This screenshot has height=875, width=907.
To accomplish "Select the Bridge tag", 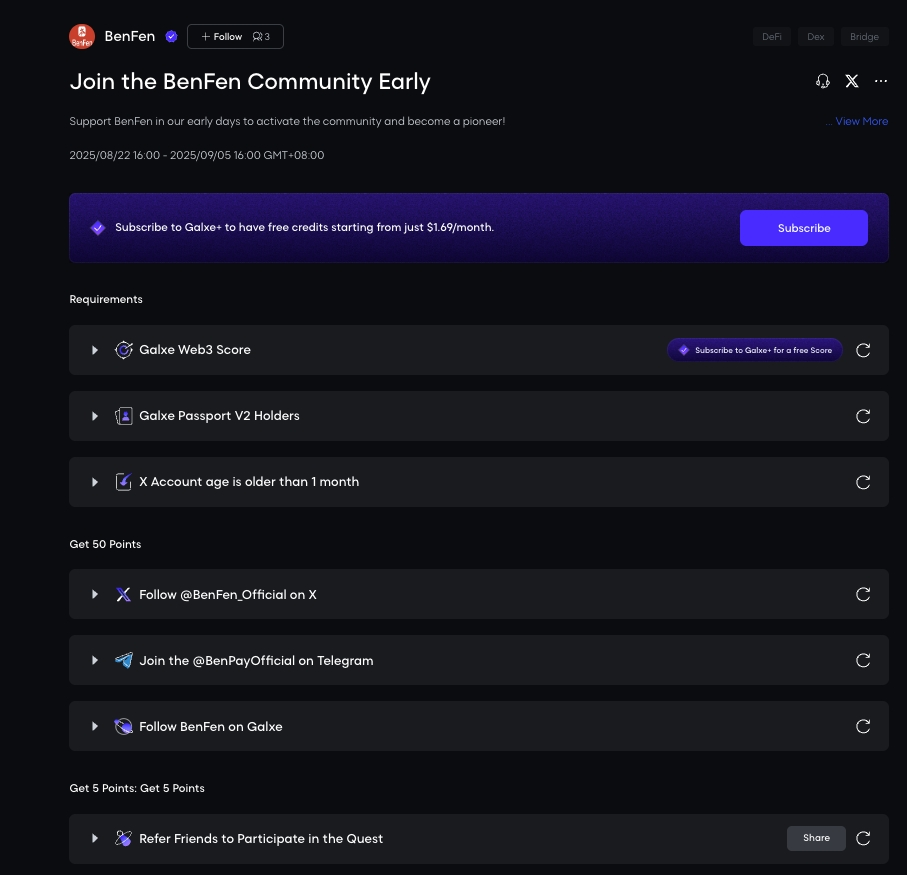I will (864, 37).
